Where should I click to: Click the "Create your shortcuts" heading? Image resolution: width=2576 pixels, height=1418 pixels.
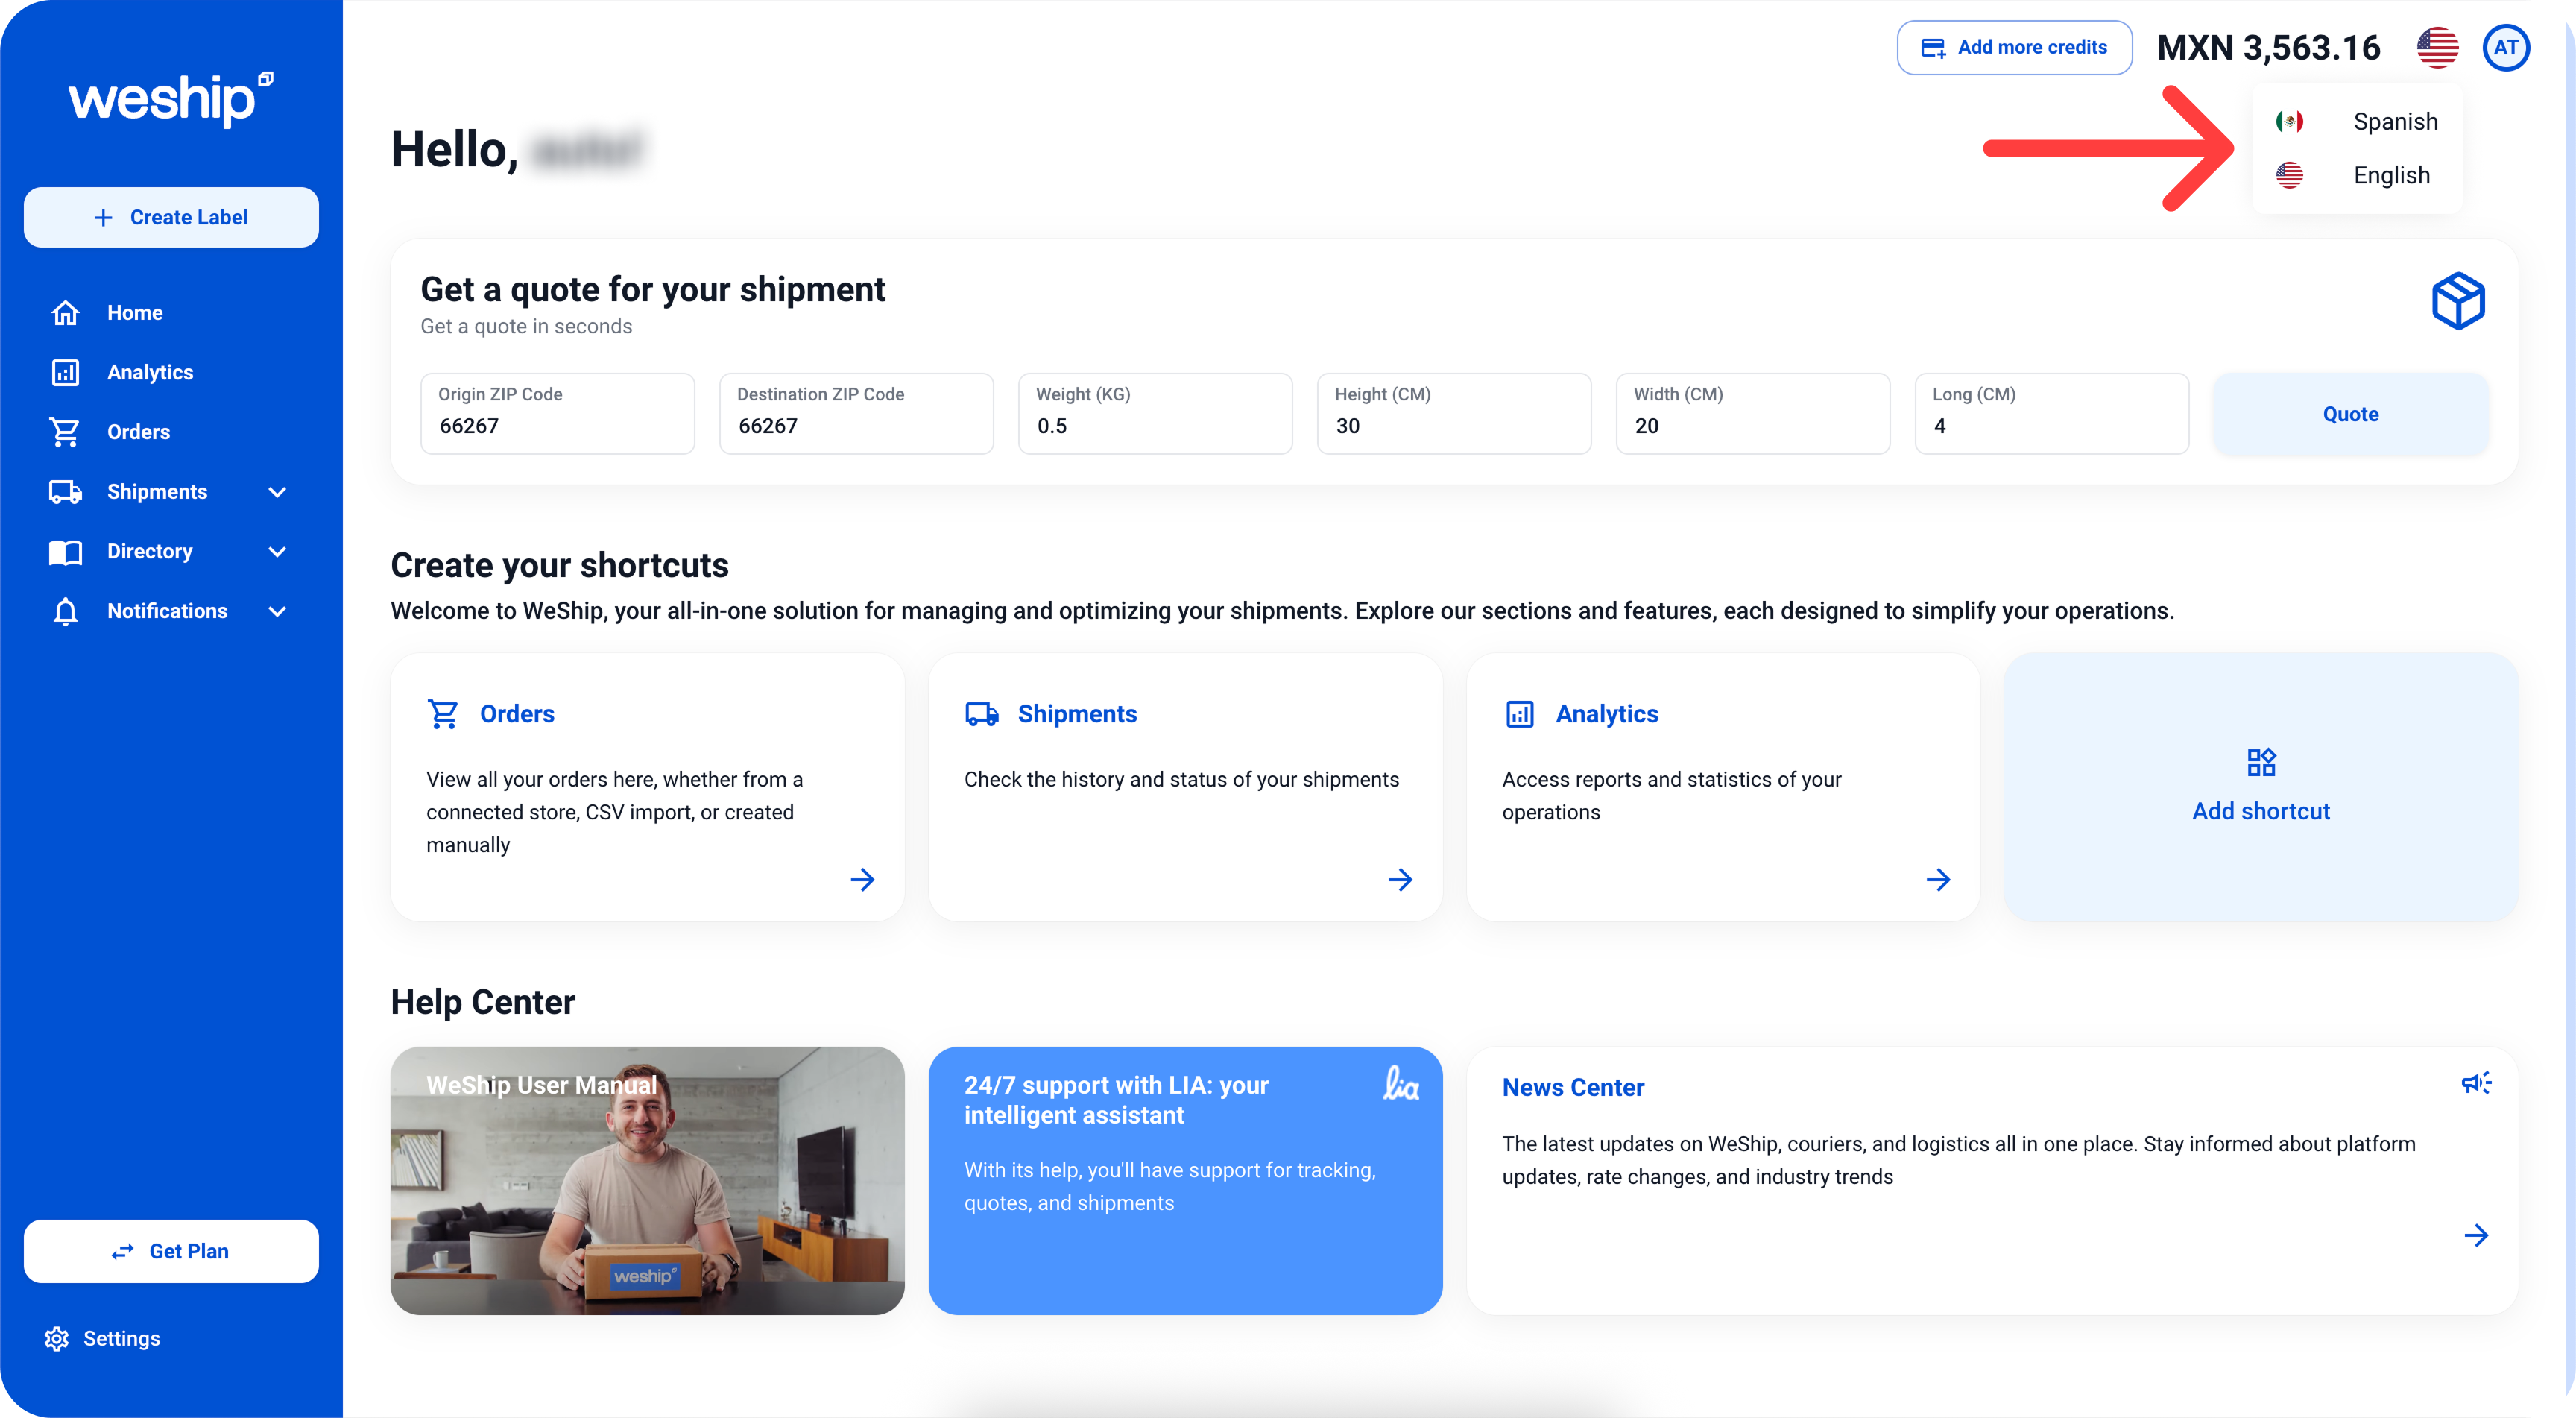pos(560,566)
